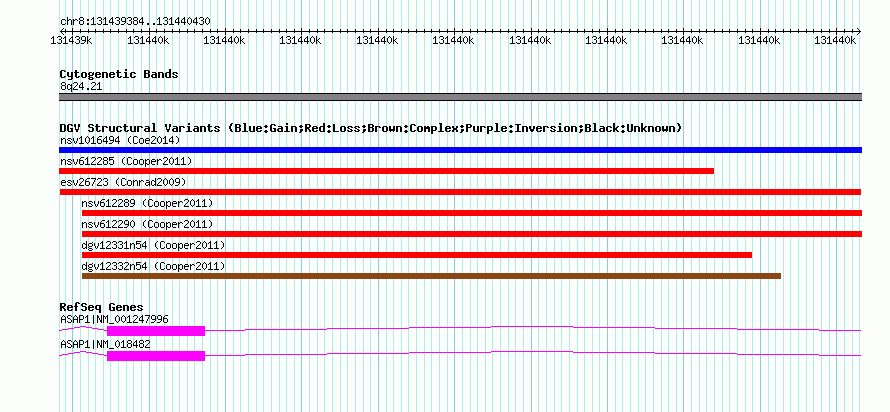890x412 pixels.
Task: Click the DGV Structural Variants track heading
Action: click(x=370, y=128)
